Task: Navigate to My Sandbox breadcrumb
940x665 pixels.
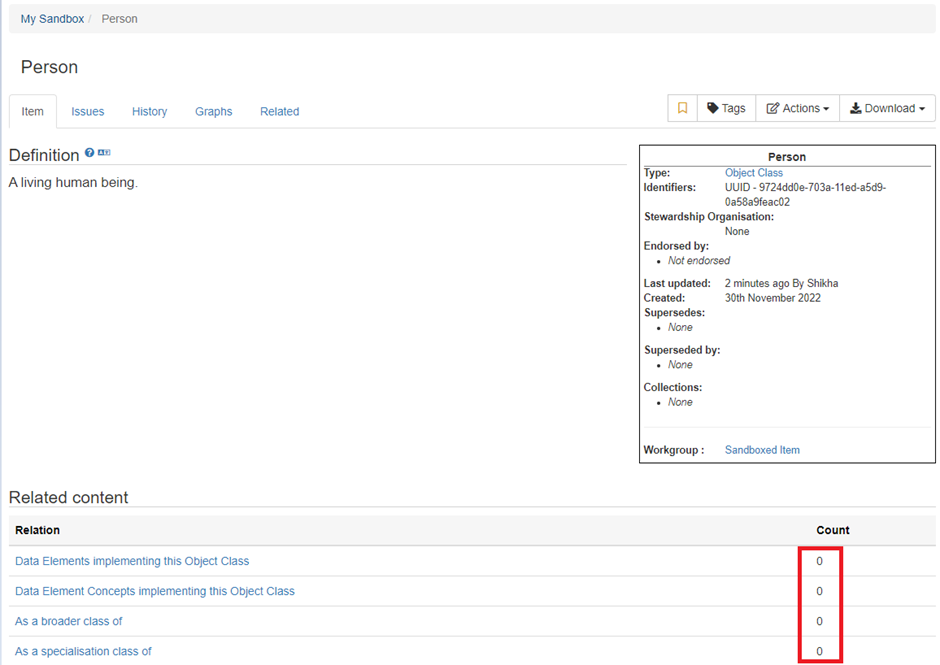Action: (52, 19)
